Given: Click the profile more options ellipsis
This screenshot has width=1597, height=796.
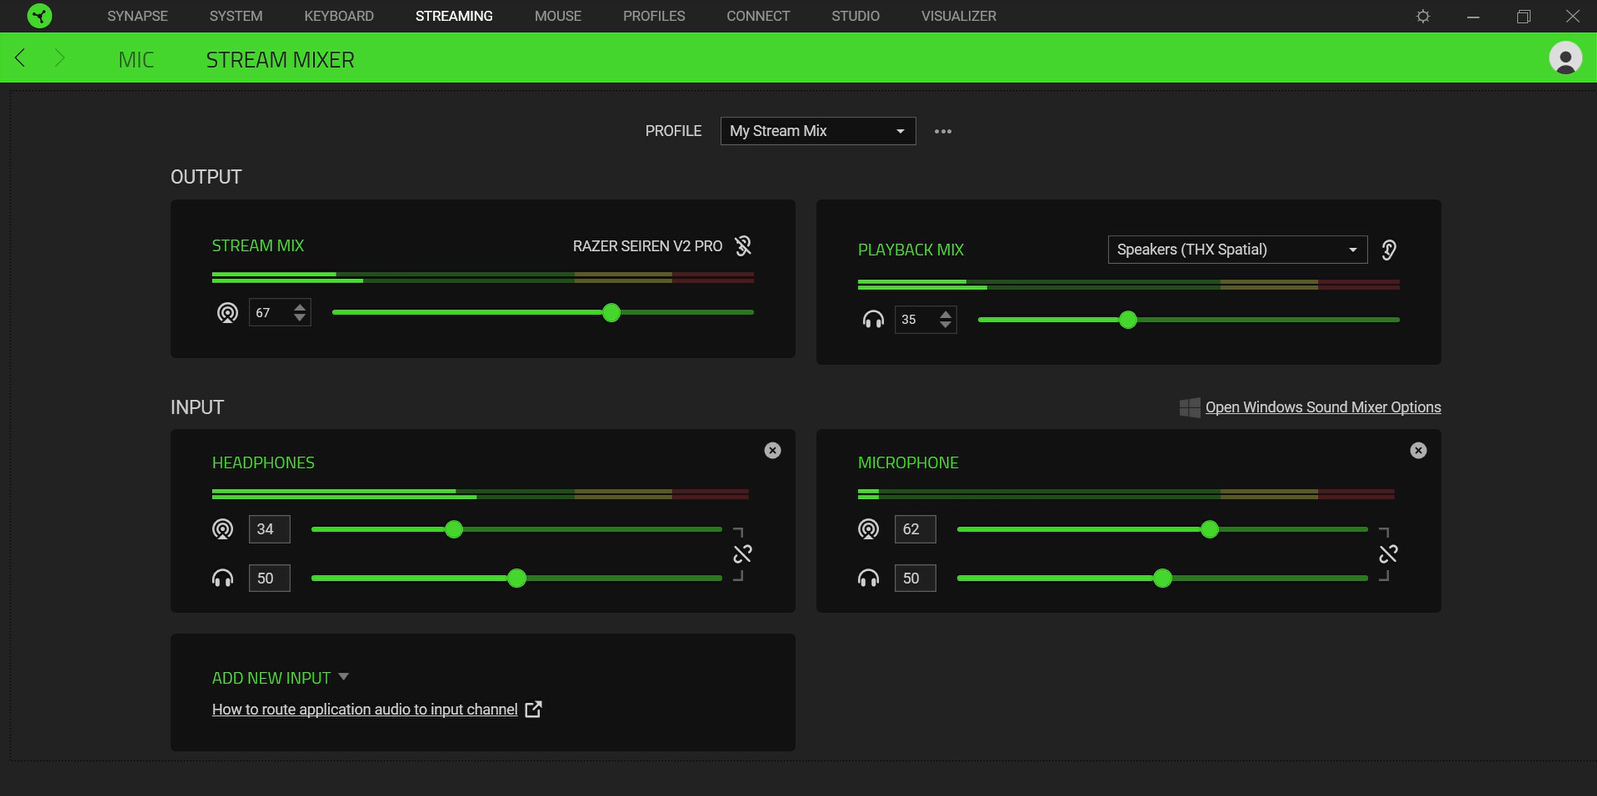Looking at the screenshot, I should point(943,131).
